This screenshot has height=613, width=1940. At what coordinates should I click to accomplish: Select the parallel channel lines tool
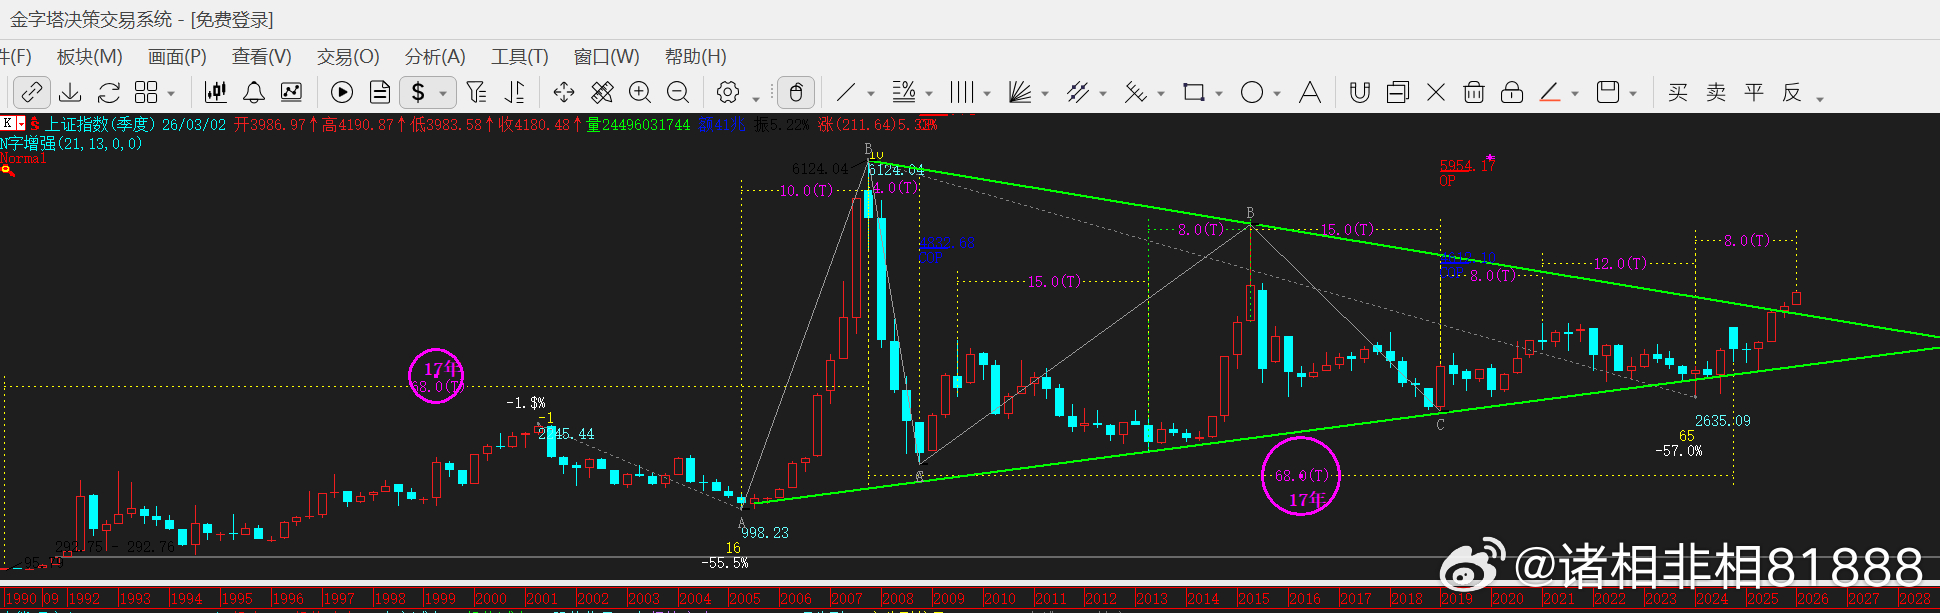[x=1078, y=92]
